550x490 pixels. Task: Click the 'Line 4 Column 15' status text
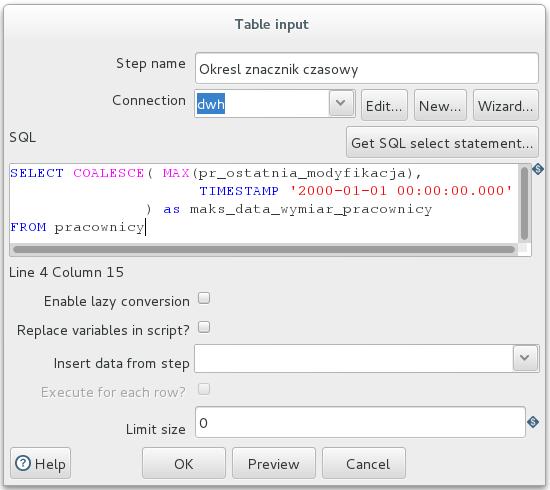pyautogui.click(x=66, y=272)
